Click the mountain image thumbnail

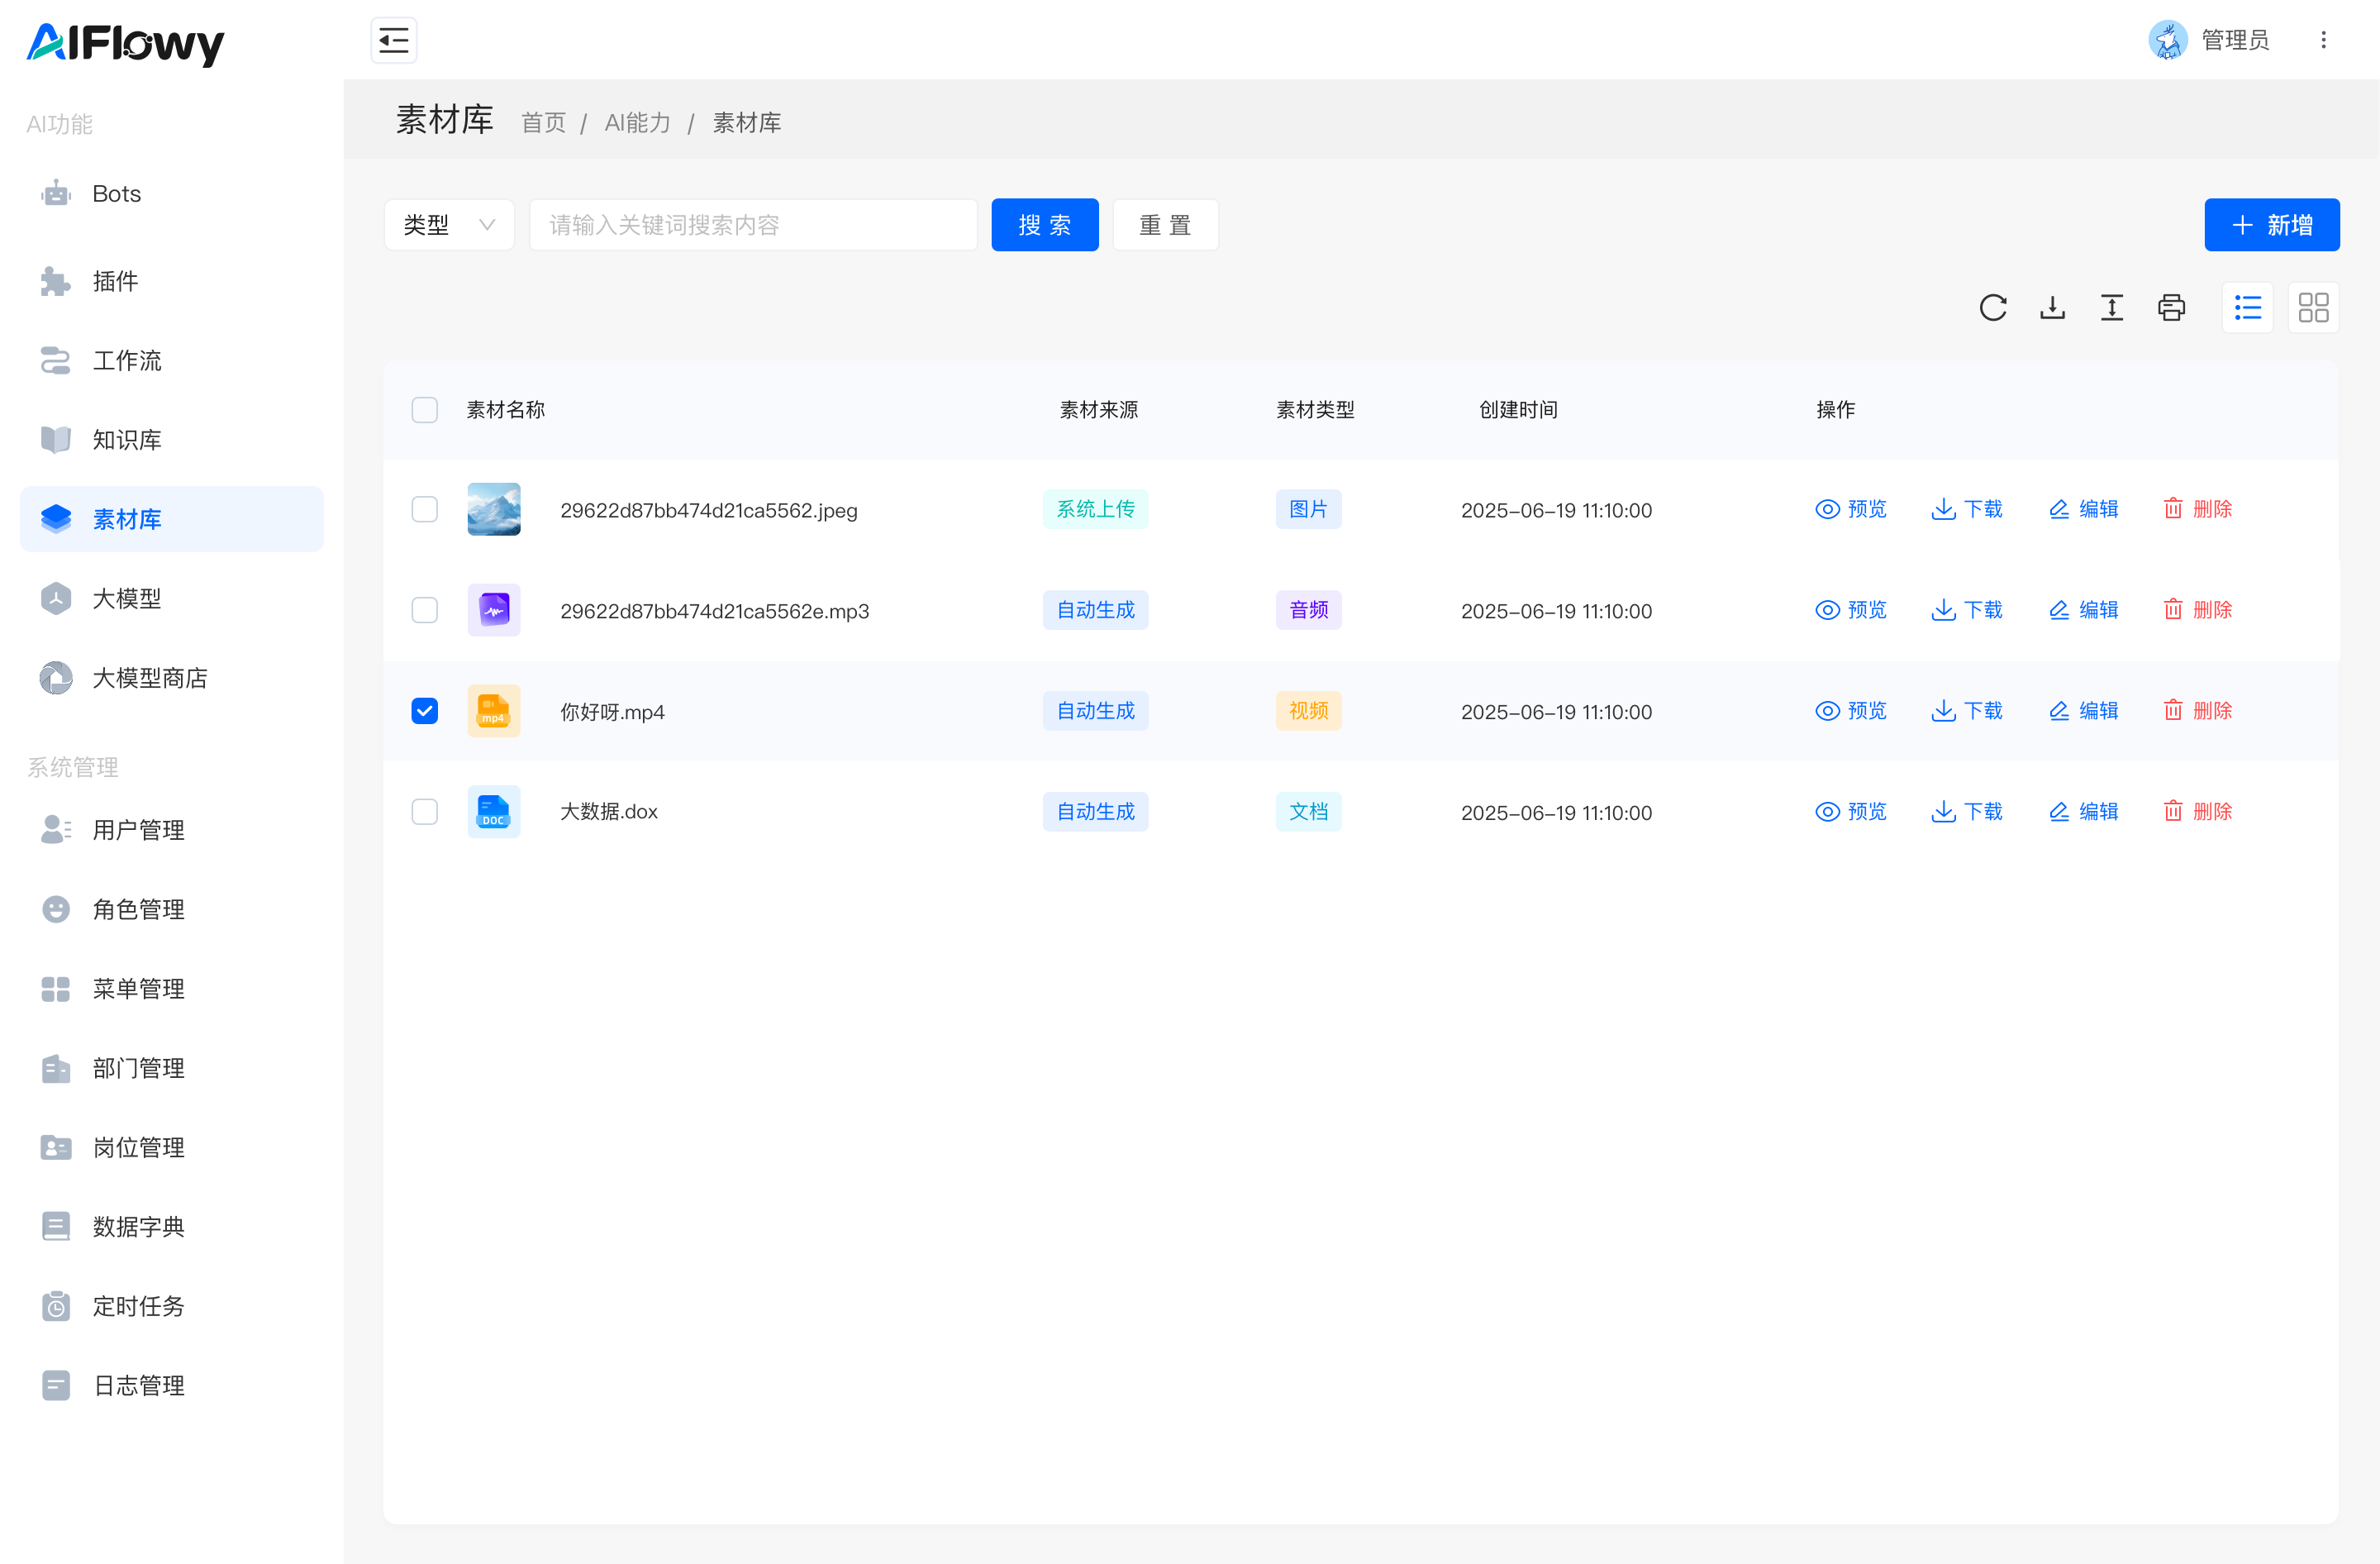[493, 509]
